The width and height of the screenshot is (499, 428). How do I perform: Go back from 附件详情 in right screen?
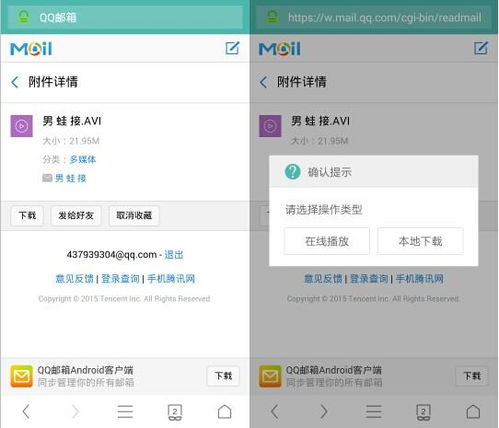[263, 82]
